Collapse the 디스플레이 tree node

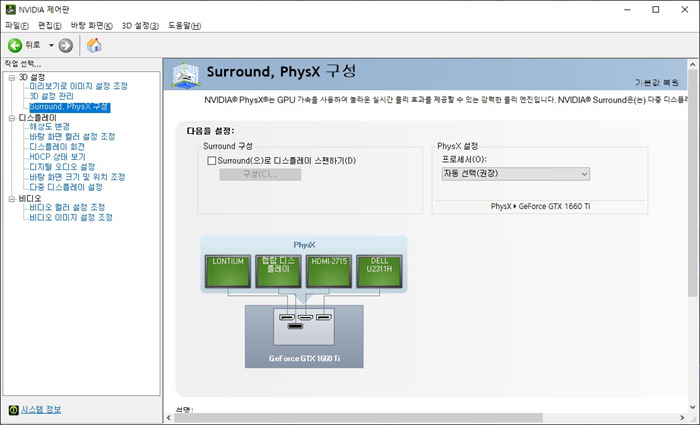(x=12, y=118)
